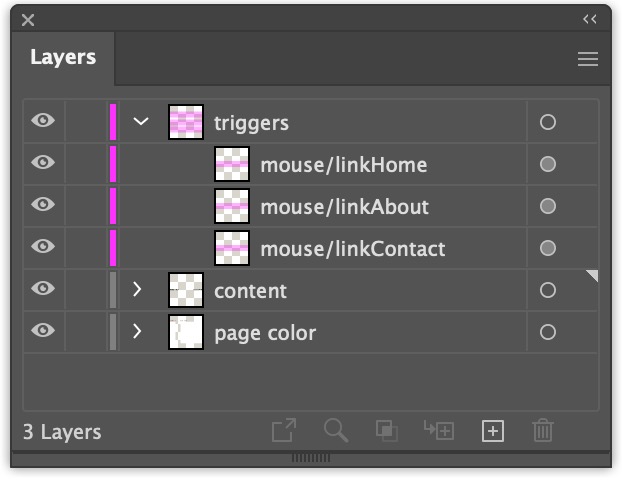Click the magenta color bar of triggers
Image resolution: width=622 pixels, height=482 pixels.
[113, 122]
